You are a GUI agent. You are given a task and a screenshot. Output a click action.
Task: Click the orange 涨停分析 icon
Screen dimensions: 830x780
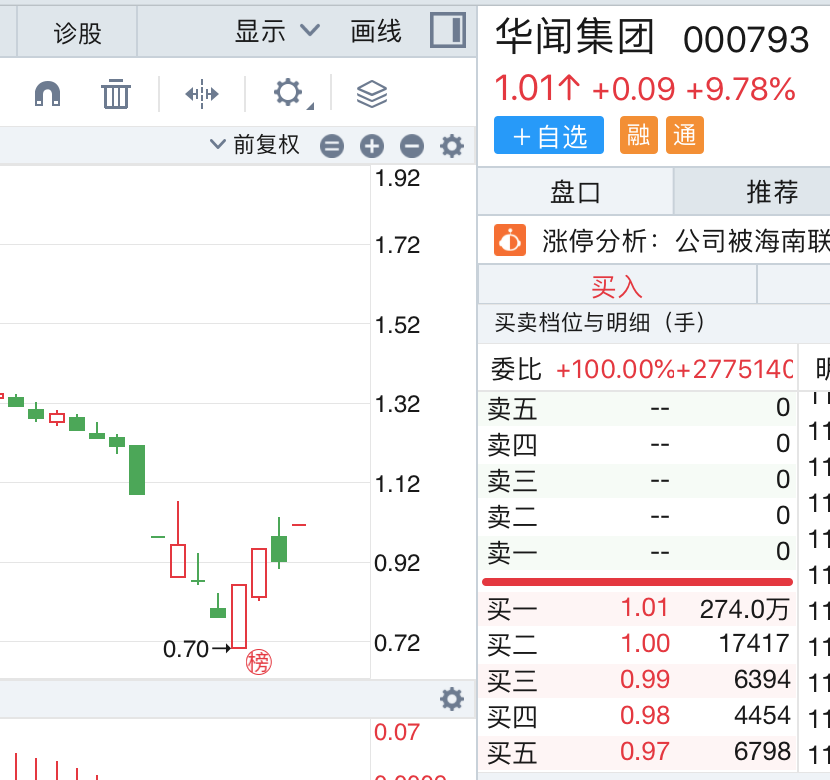click(510, 240)
